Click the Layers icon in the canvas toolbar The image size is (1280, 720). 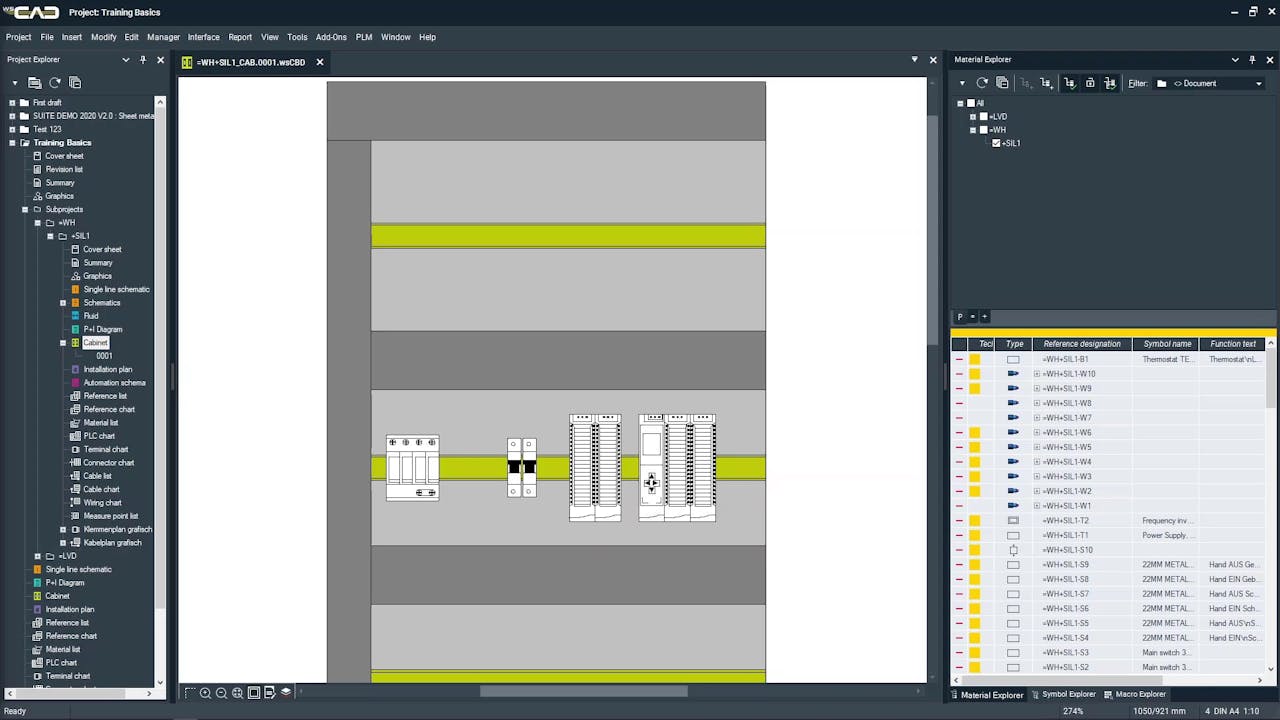pyautogui.click(x=285, y=692)
